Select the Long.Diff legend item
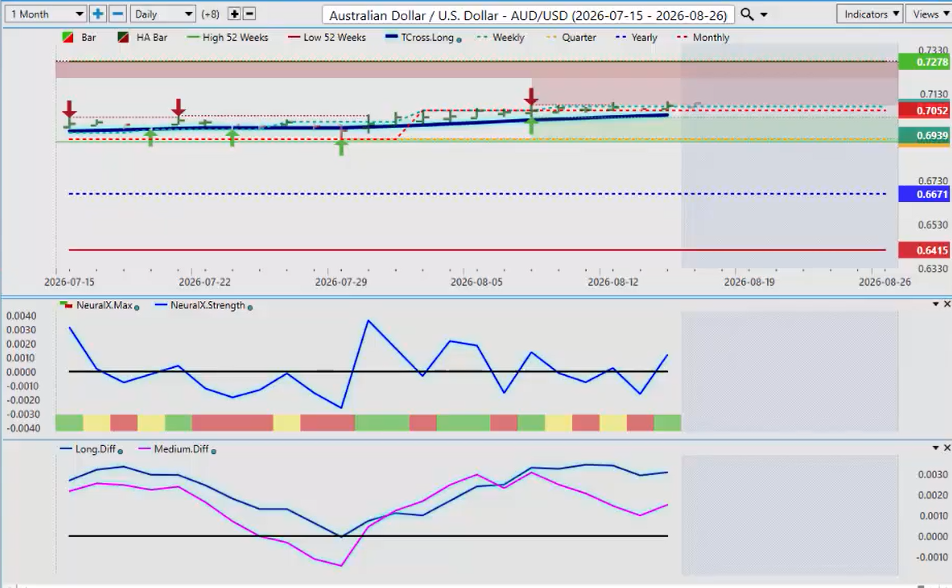This screenshot has height=588, width=952. point(88,450)
